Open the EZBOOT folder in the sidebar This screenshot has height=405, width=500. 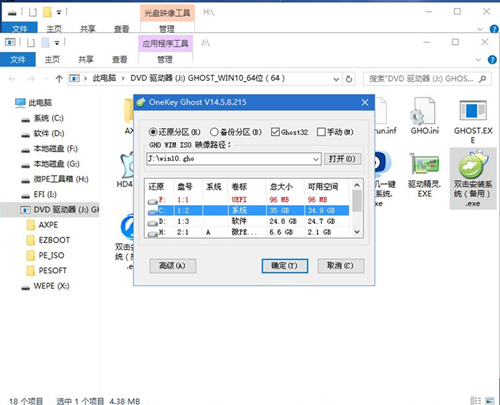click(48, 240)
